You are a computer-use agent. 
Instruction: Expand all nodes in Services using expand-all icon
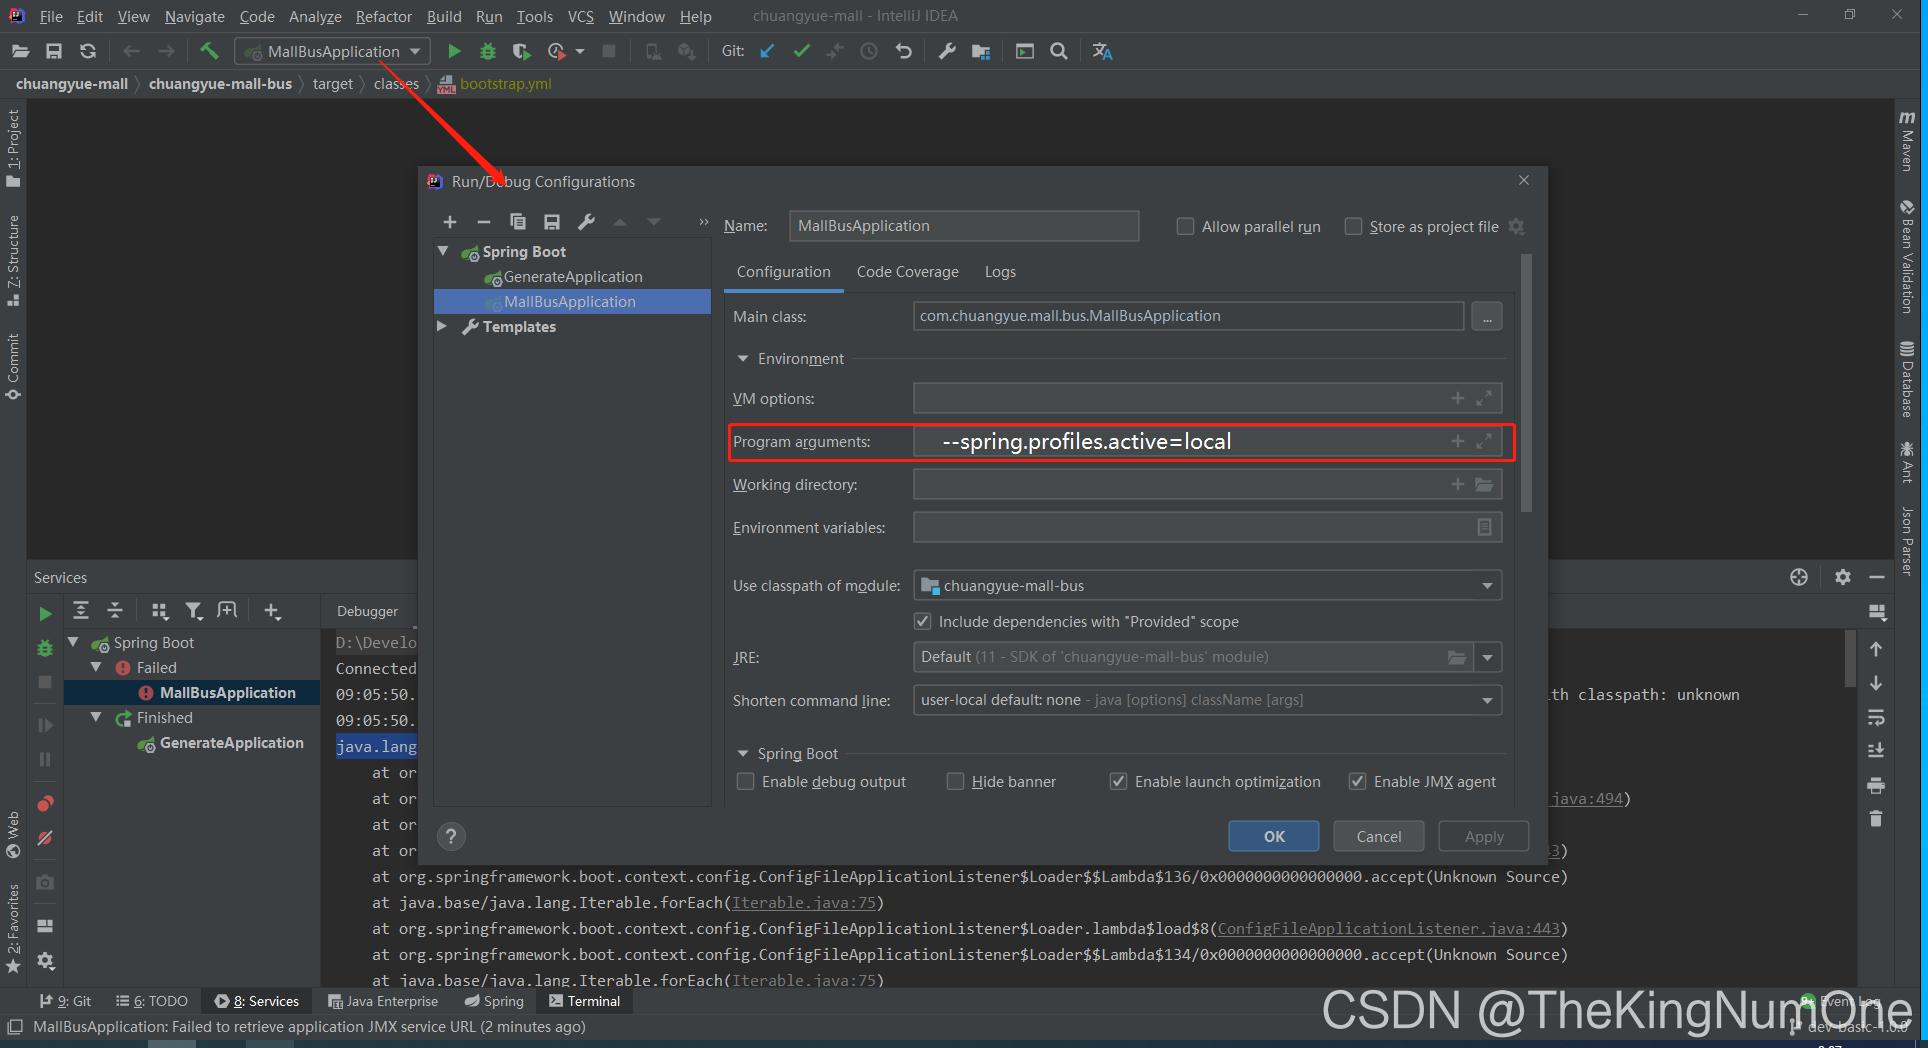81,610
